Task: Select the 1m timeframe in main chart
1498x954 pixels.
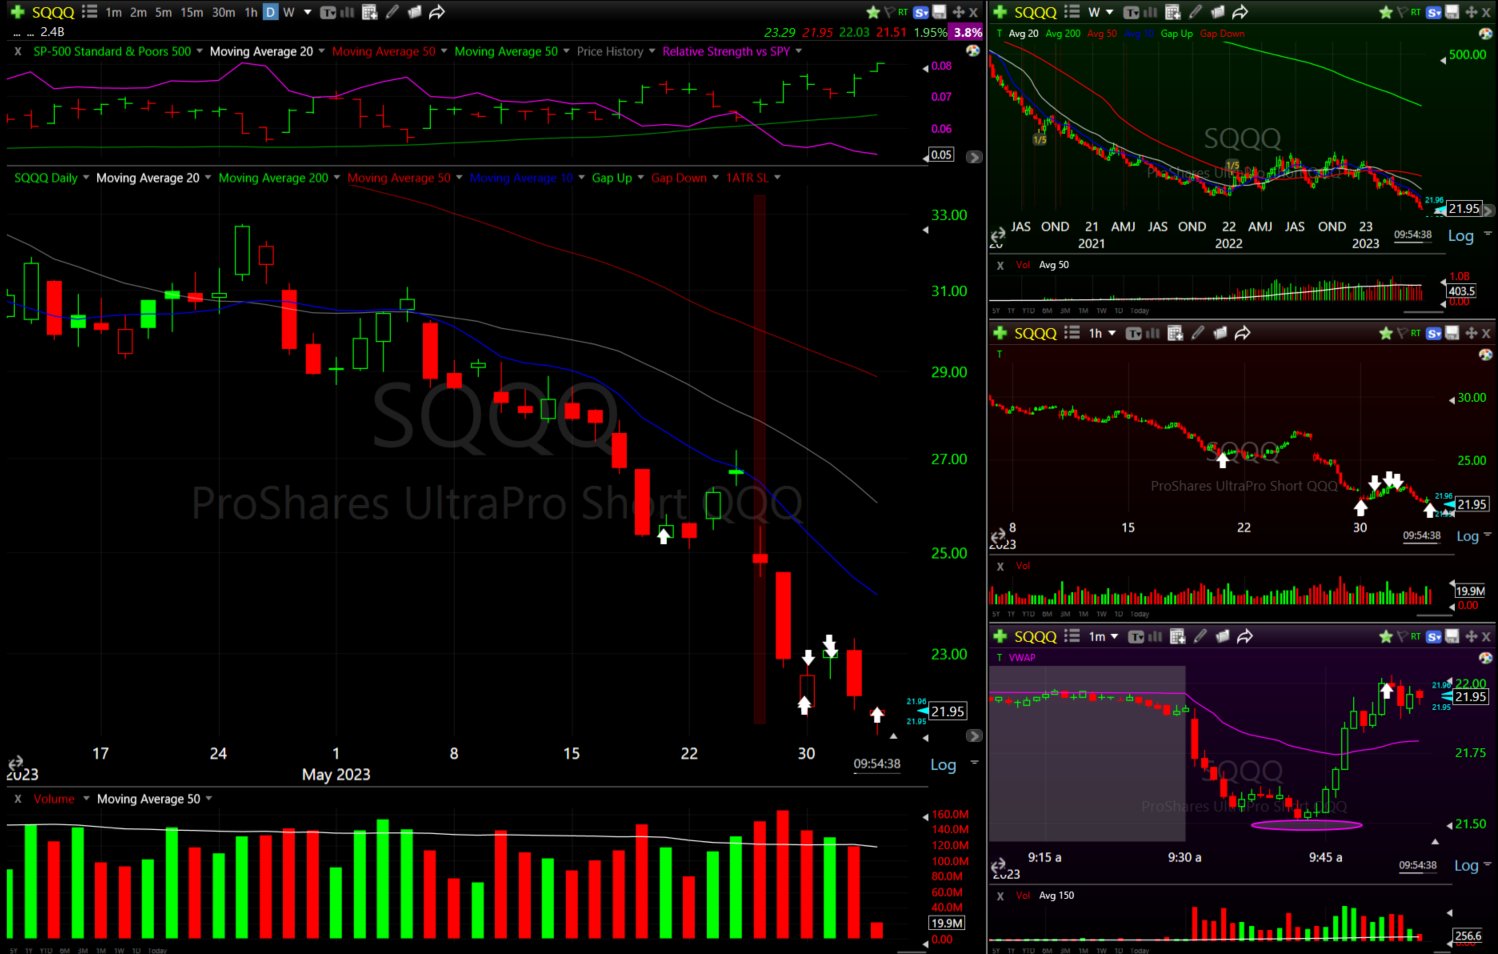Action: (113, 12)
